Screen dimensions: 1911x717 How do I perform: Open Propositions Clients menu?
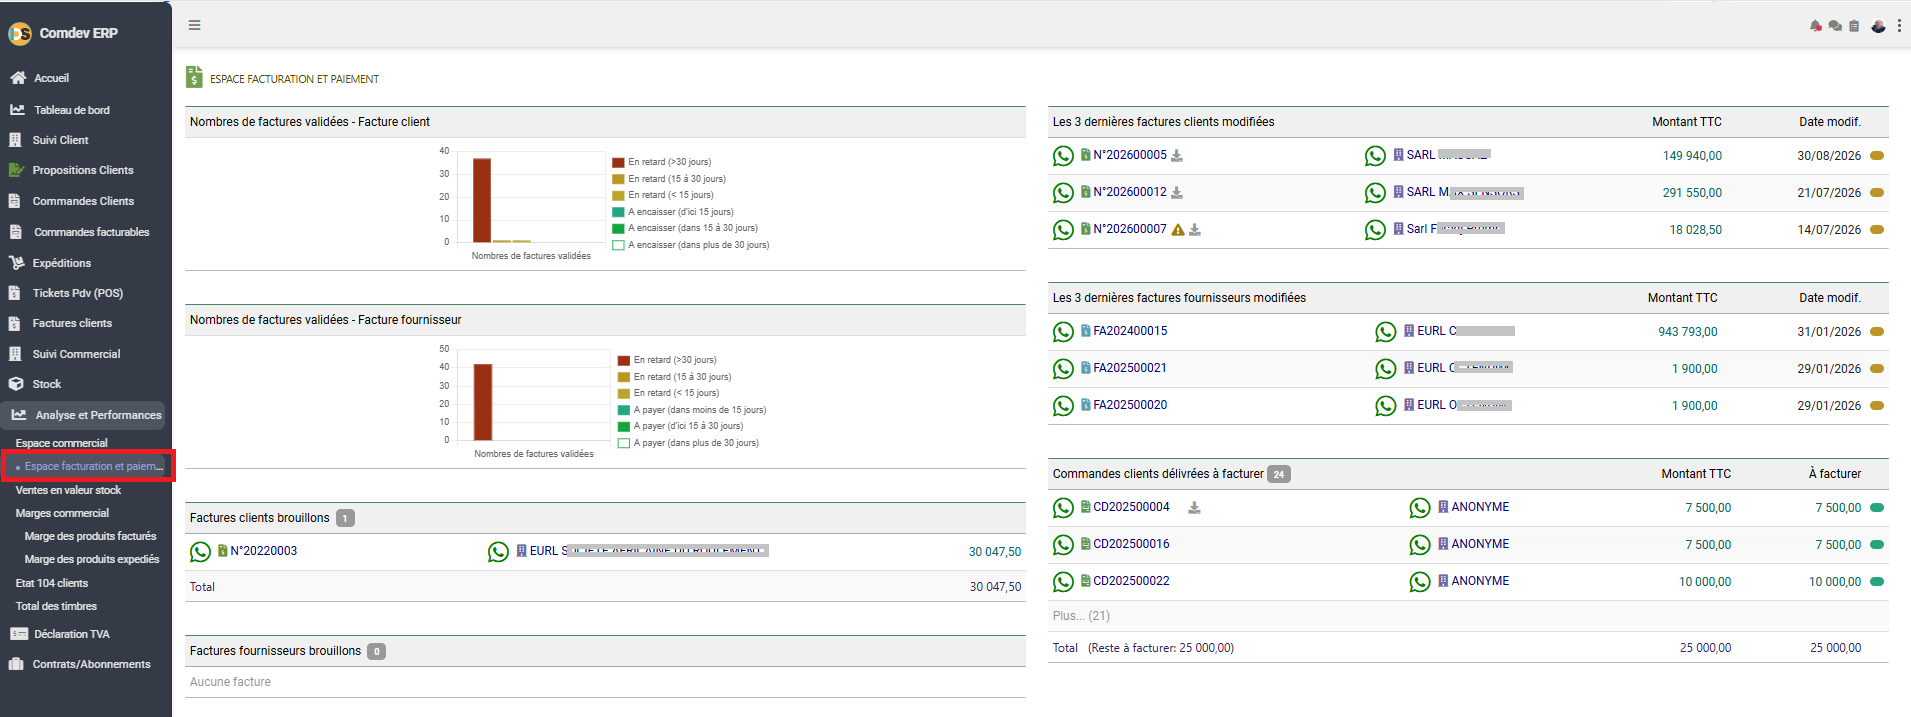click(x=83, y=170)
